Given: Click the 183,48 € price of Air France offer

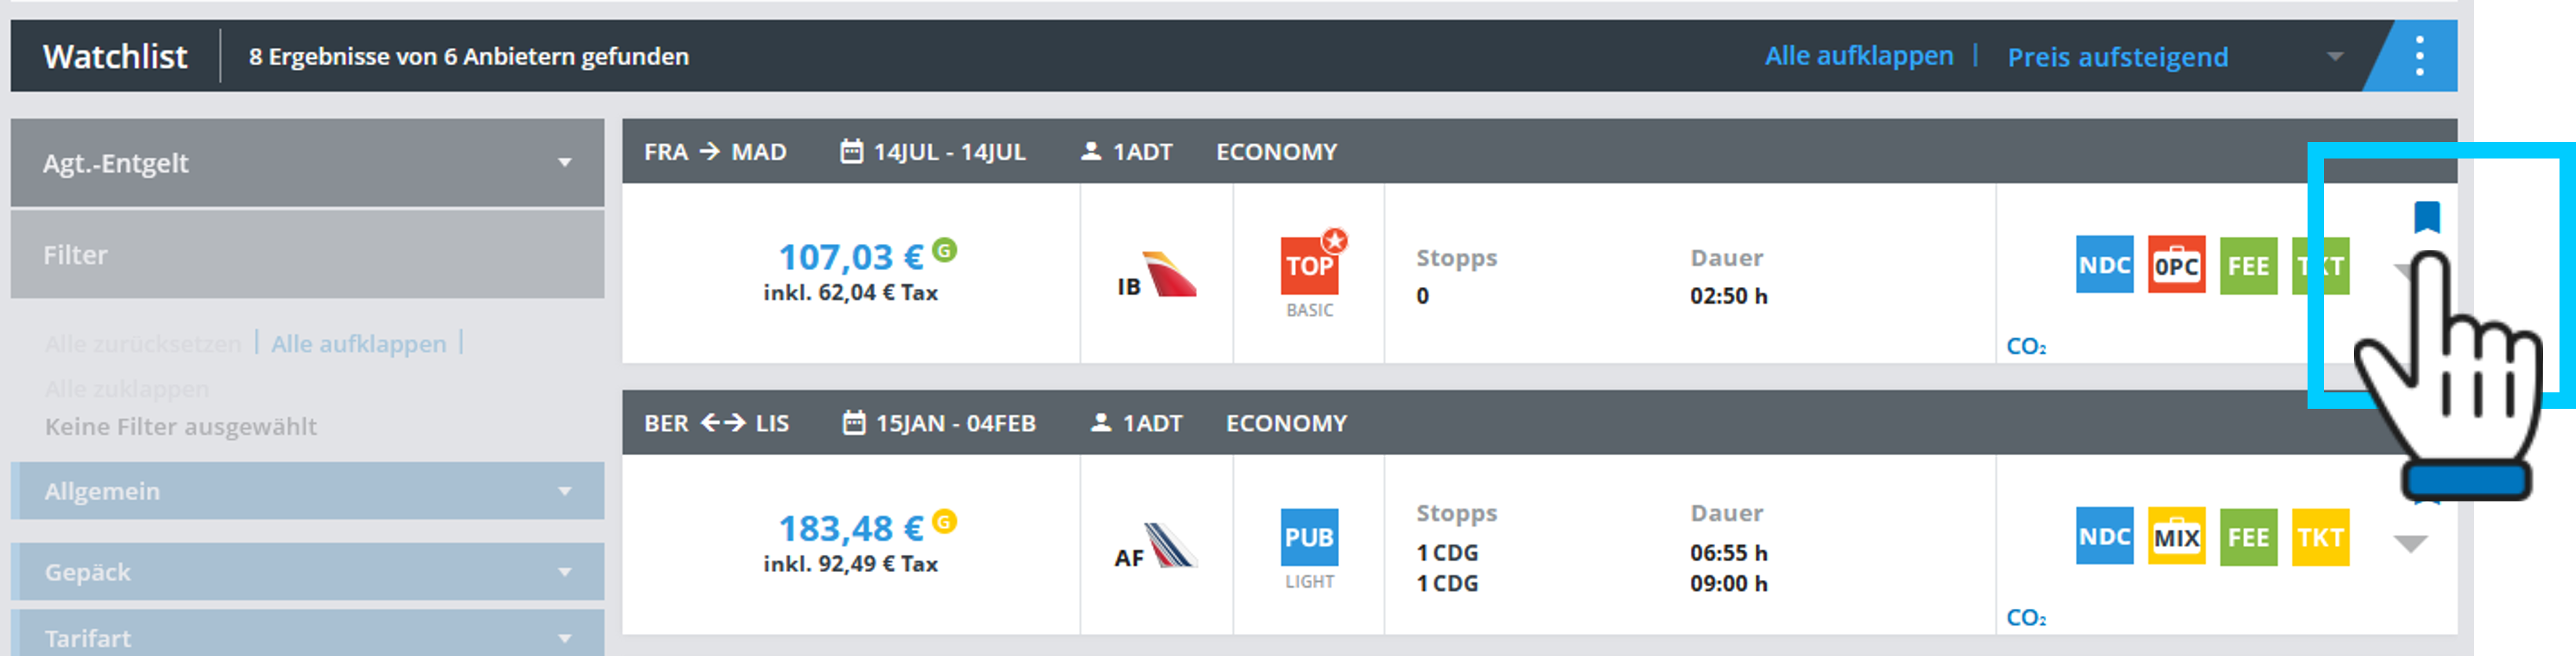Looking at the screenshot, I should coord(851,528).
